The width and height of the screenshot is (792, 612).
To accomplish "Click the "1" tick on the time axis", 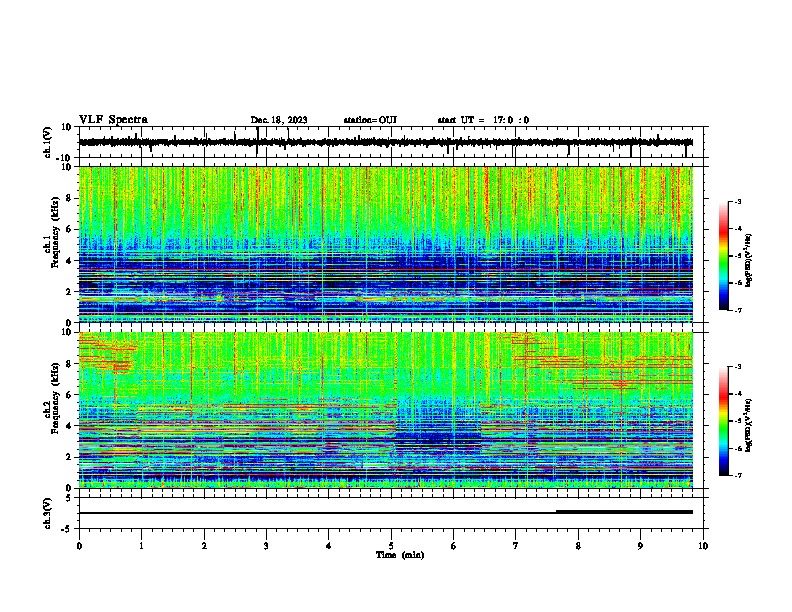I will tap(141, 546).
